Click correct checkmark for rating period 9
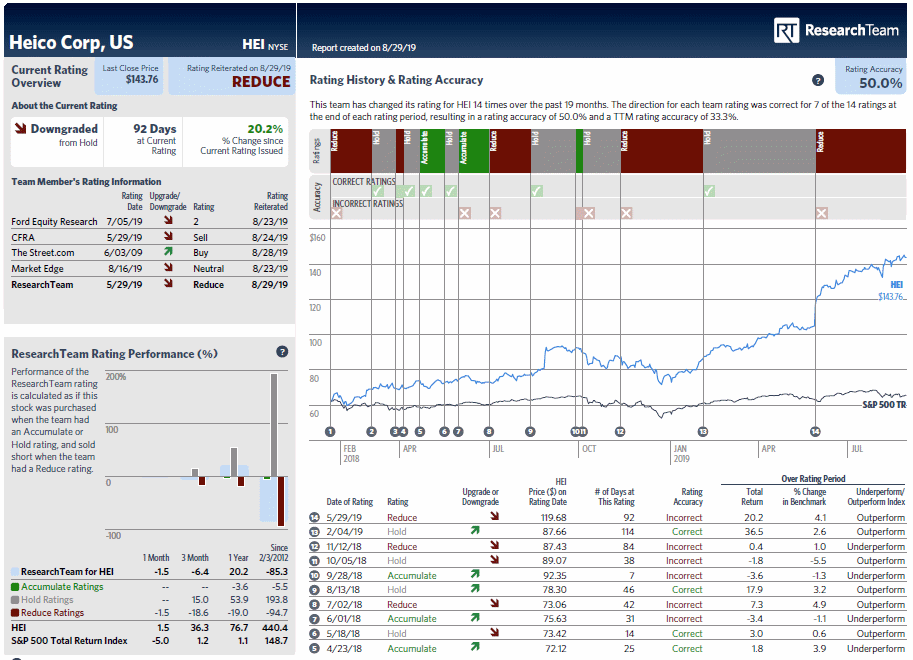This screenshot has height=660, width=913. (537, 191)
